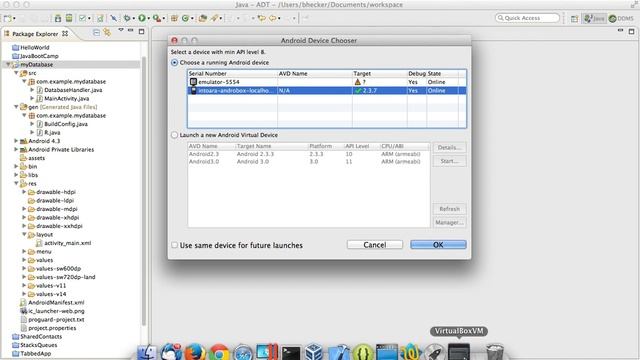
Task: Collapse the layout folder
Action: [24, 234]
